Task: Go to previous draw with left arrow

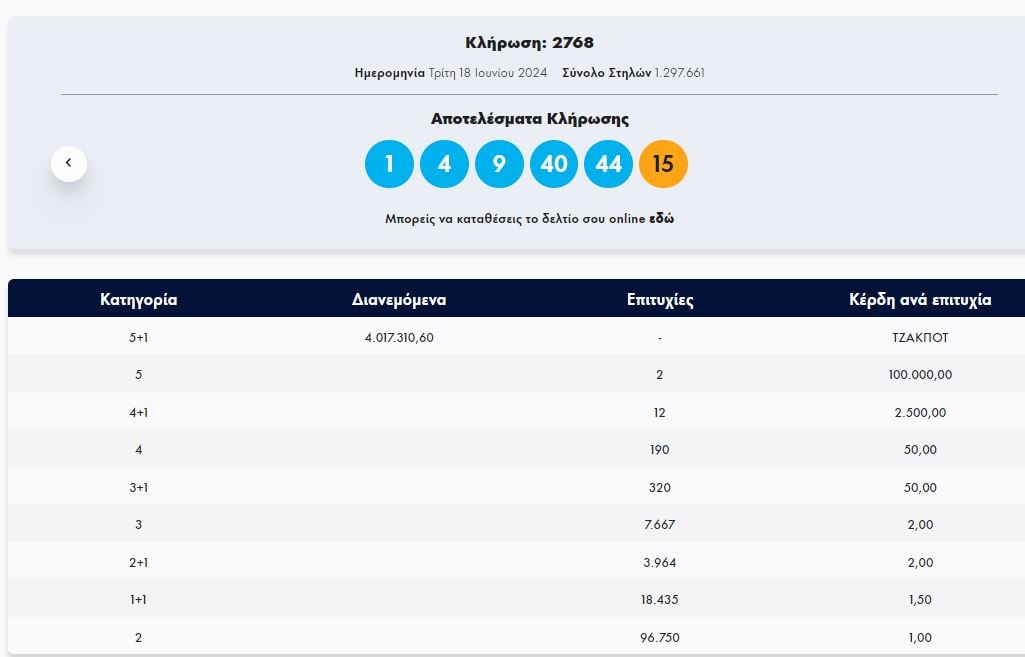Action: click(69, 163)
